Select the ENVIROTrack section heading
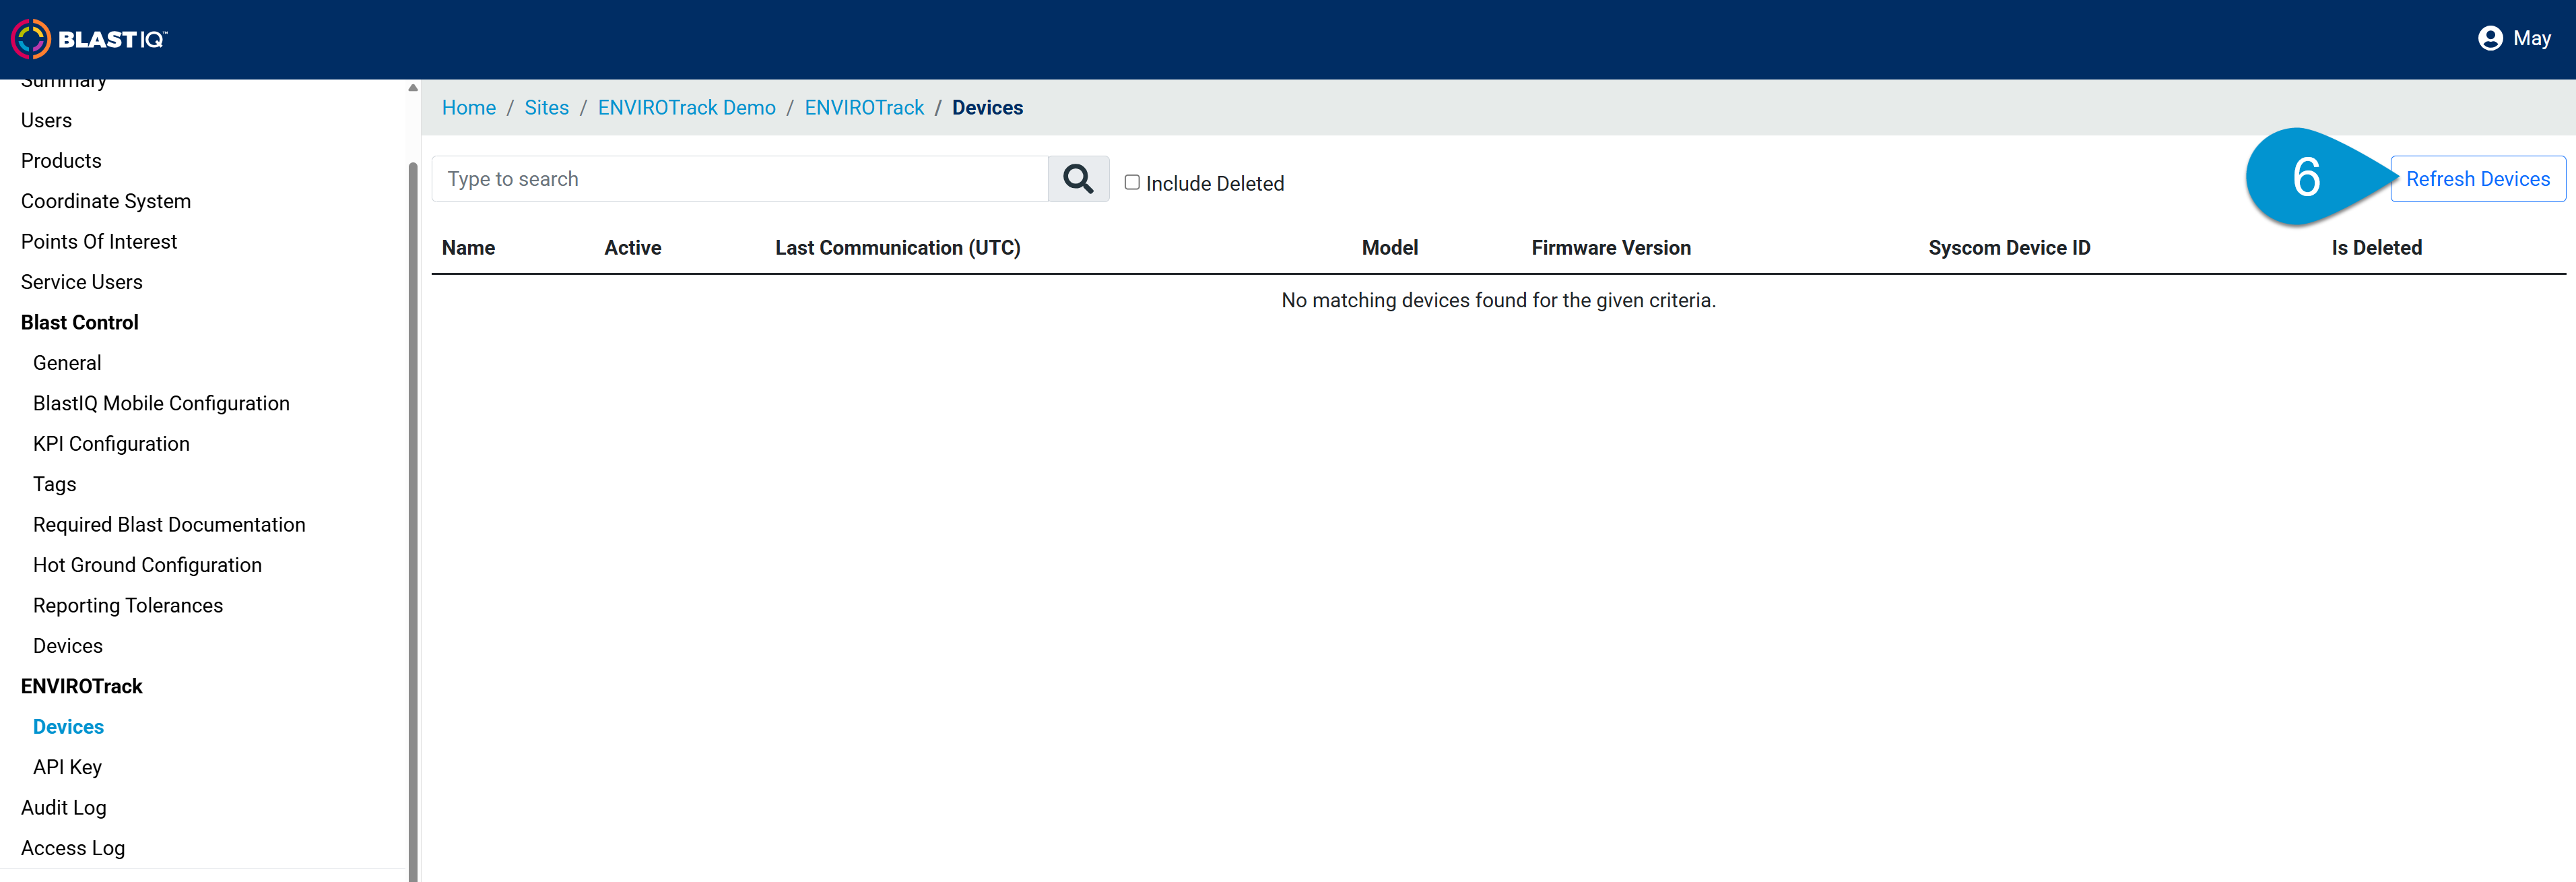This screenshot has width=2576, height=882. (x=82, y=686)
